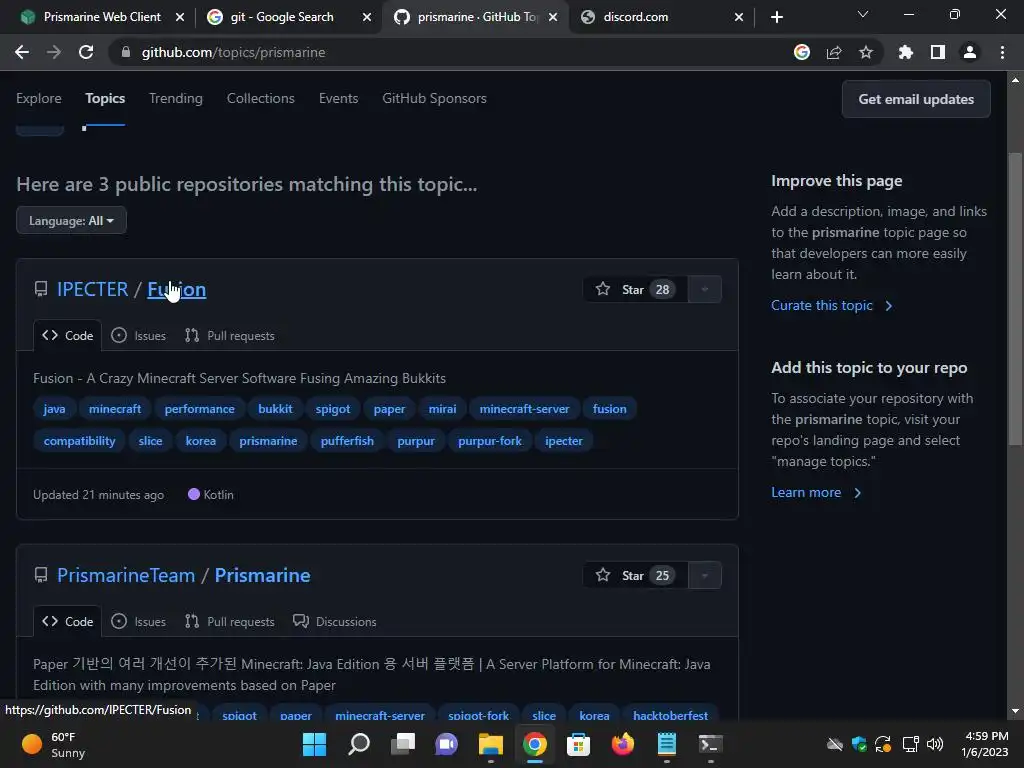Open the Fusion repository link

click(x=176, y=289)
